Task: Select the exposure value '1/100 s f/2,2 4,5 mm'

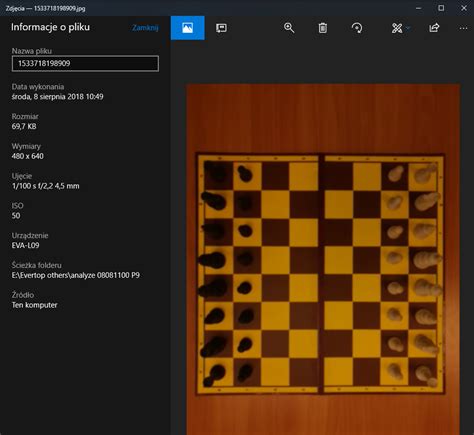Action: click(46, 186)
